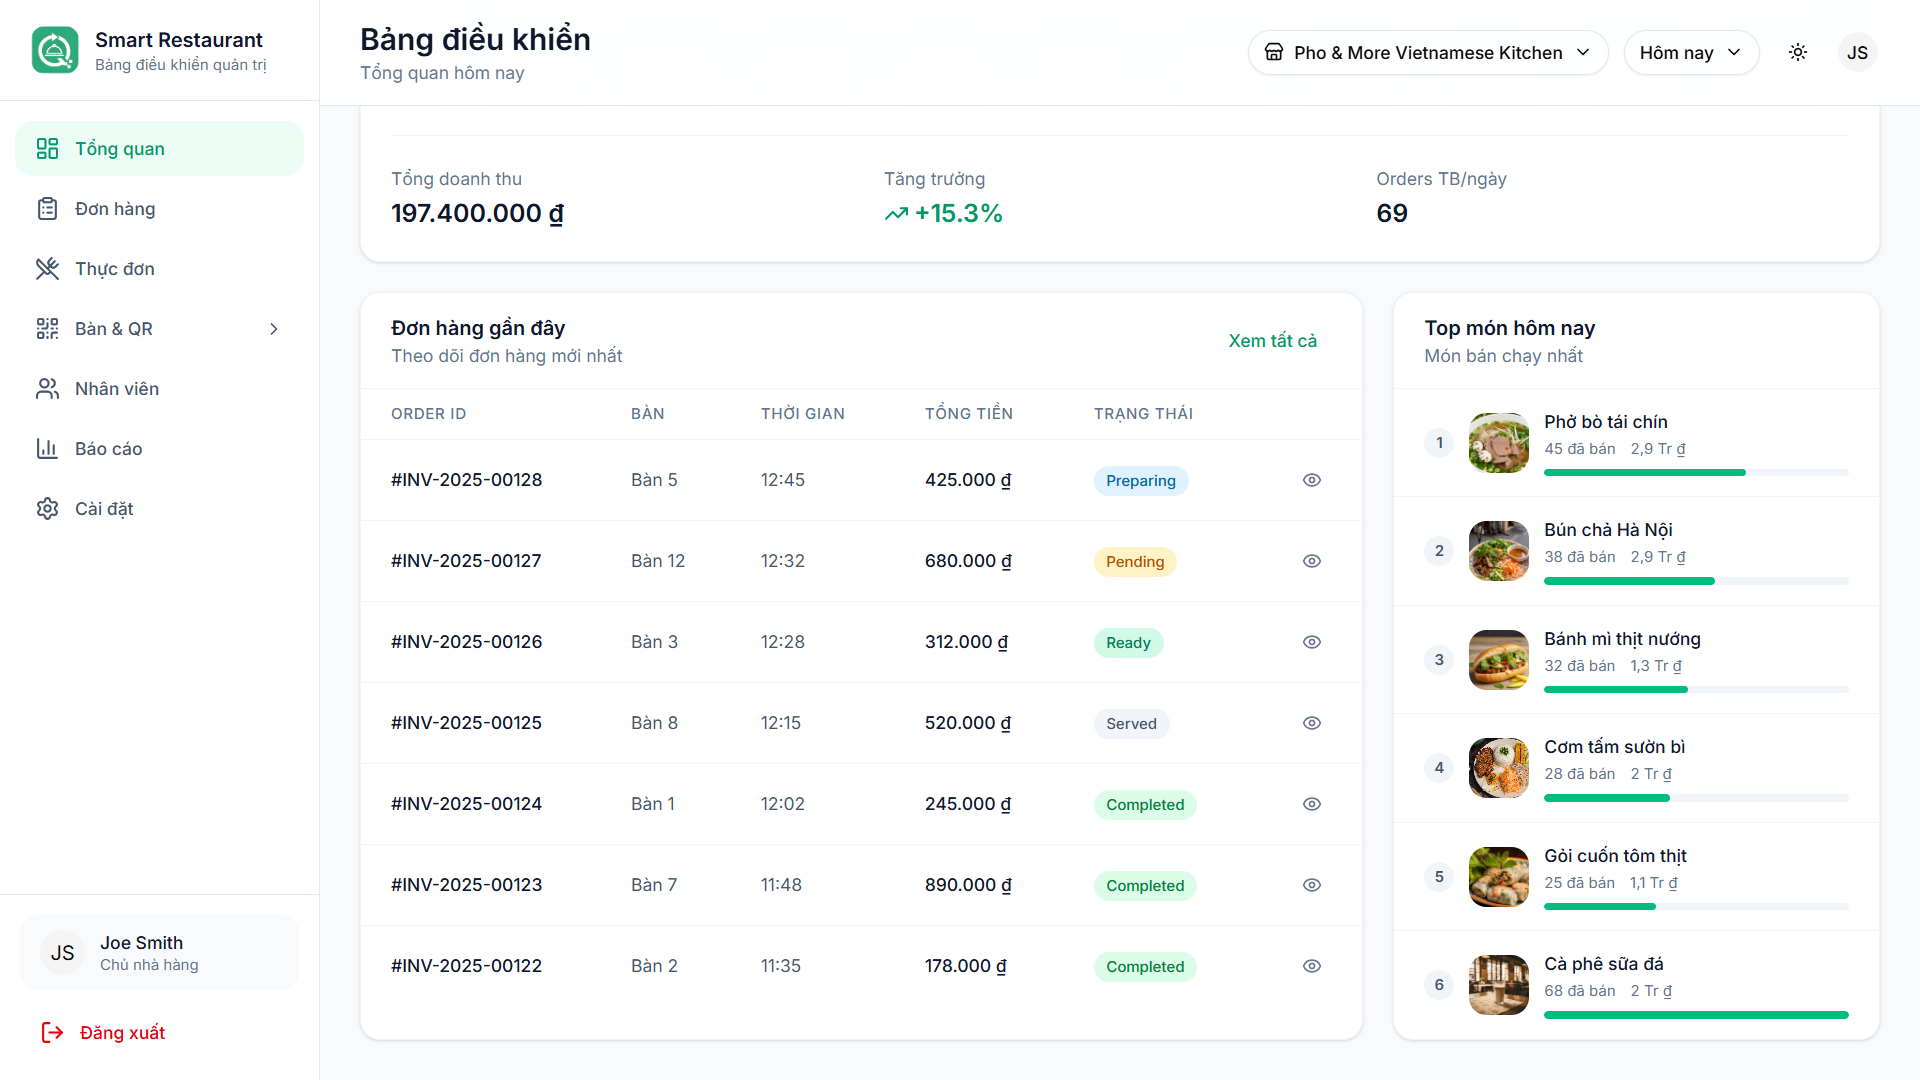This screenshot has width=1920, height=1080.
Task: Click the Xem tất cả link
Action: [1272, 340]
